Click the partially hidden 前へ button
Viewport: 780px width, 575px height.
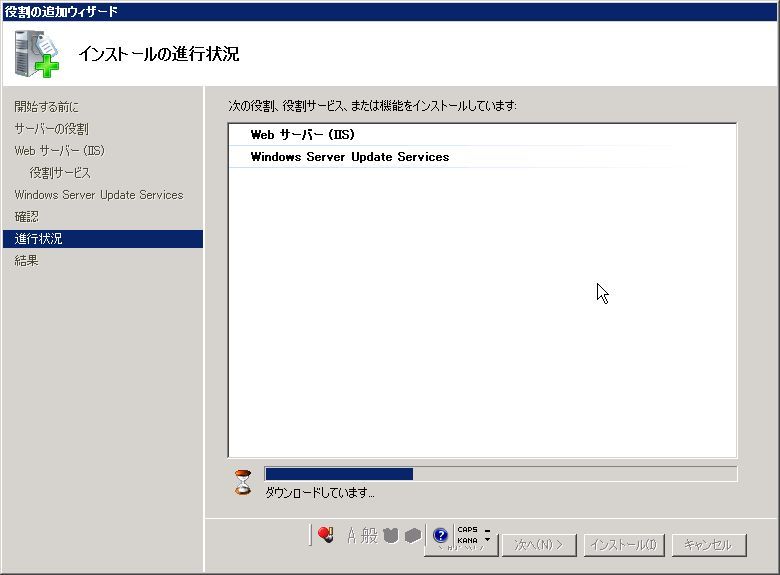click(461, 550)
